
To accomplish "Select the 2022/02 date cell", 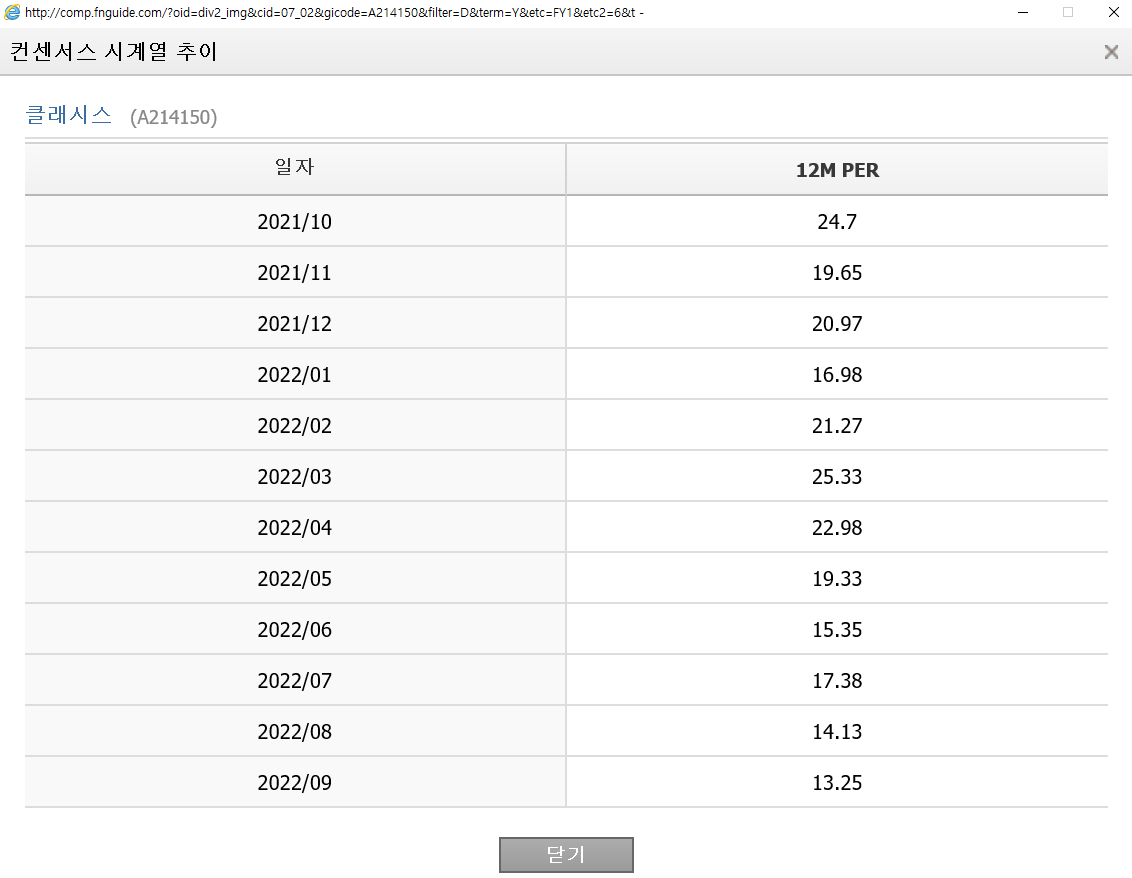I will click(x=295, y=426).
